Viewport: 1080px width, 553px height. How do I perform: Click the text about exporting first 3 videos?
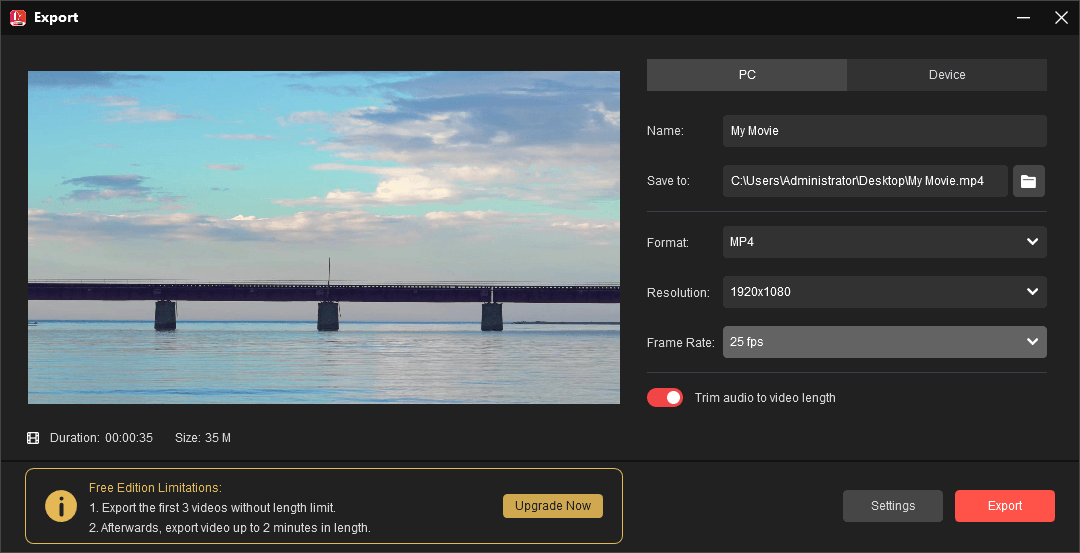(x=212, y=508)
